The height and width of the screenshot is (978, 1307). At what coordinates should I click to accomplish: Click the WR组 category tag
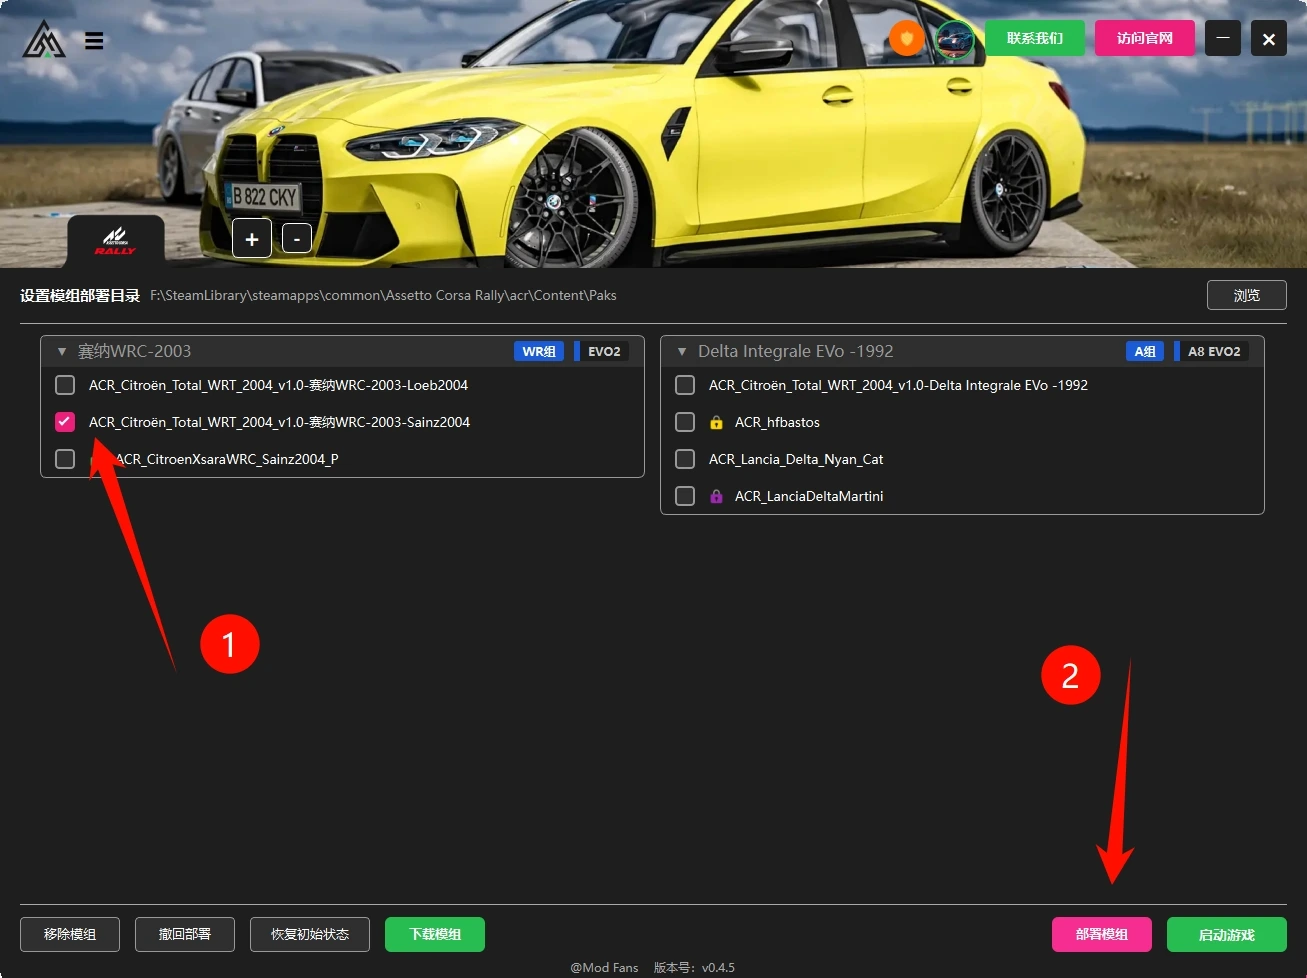(539, 352)
